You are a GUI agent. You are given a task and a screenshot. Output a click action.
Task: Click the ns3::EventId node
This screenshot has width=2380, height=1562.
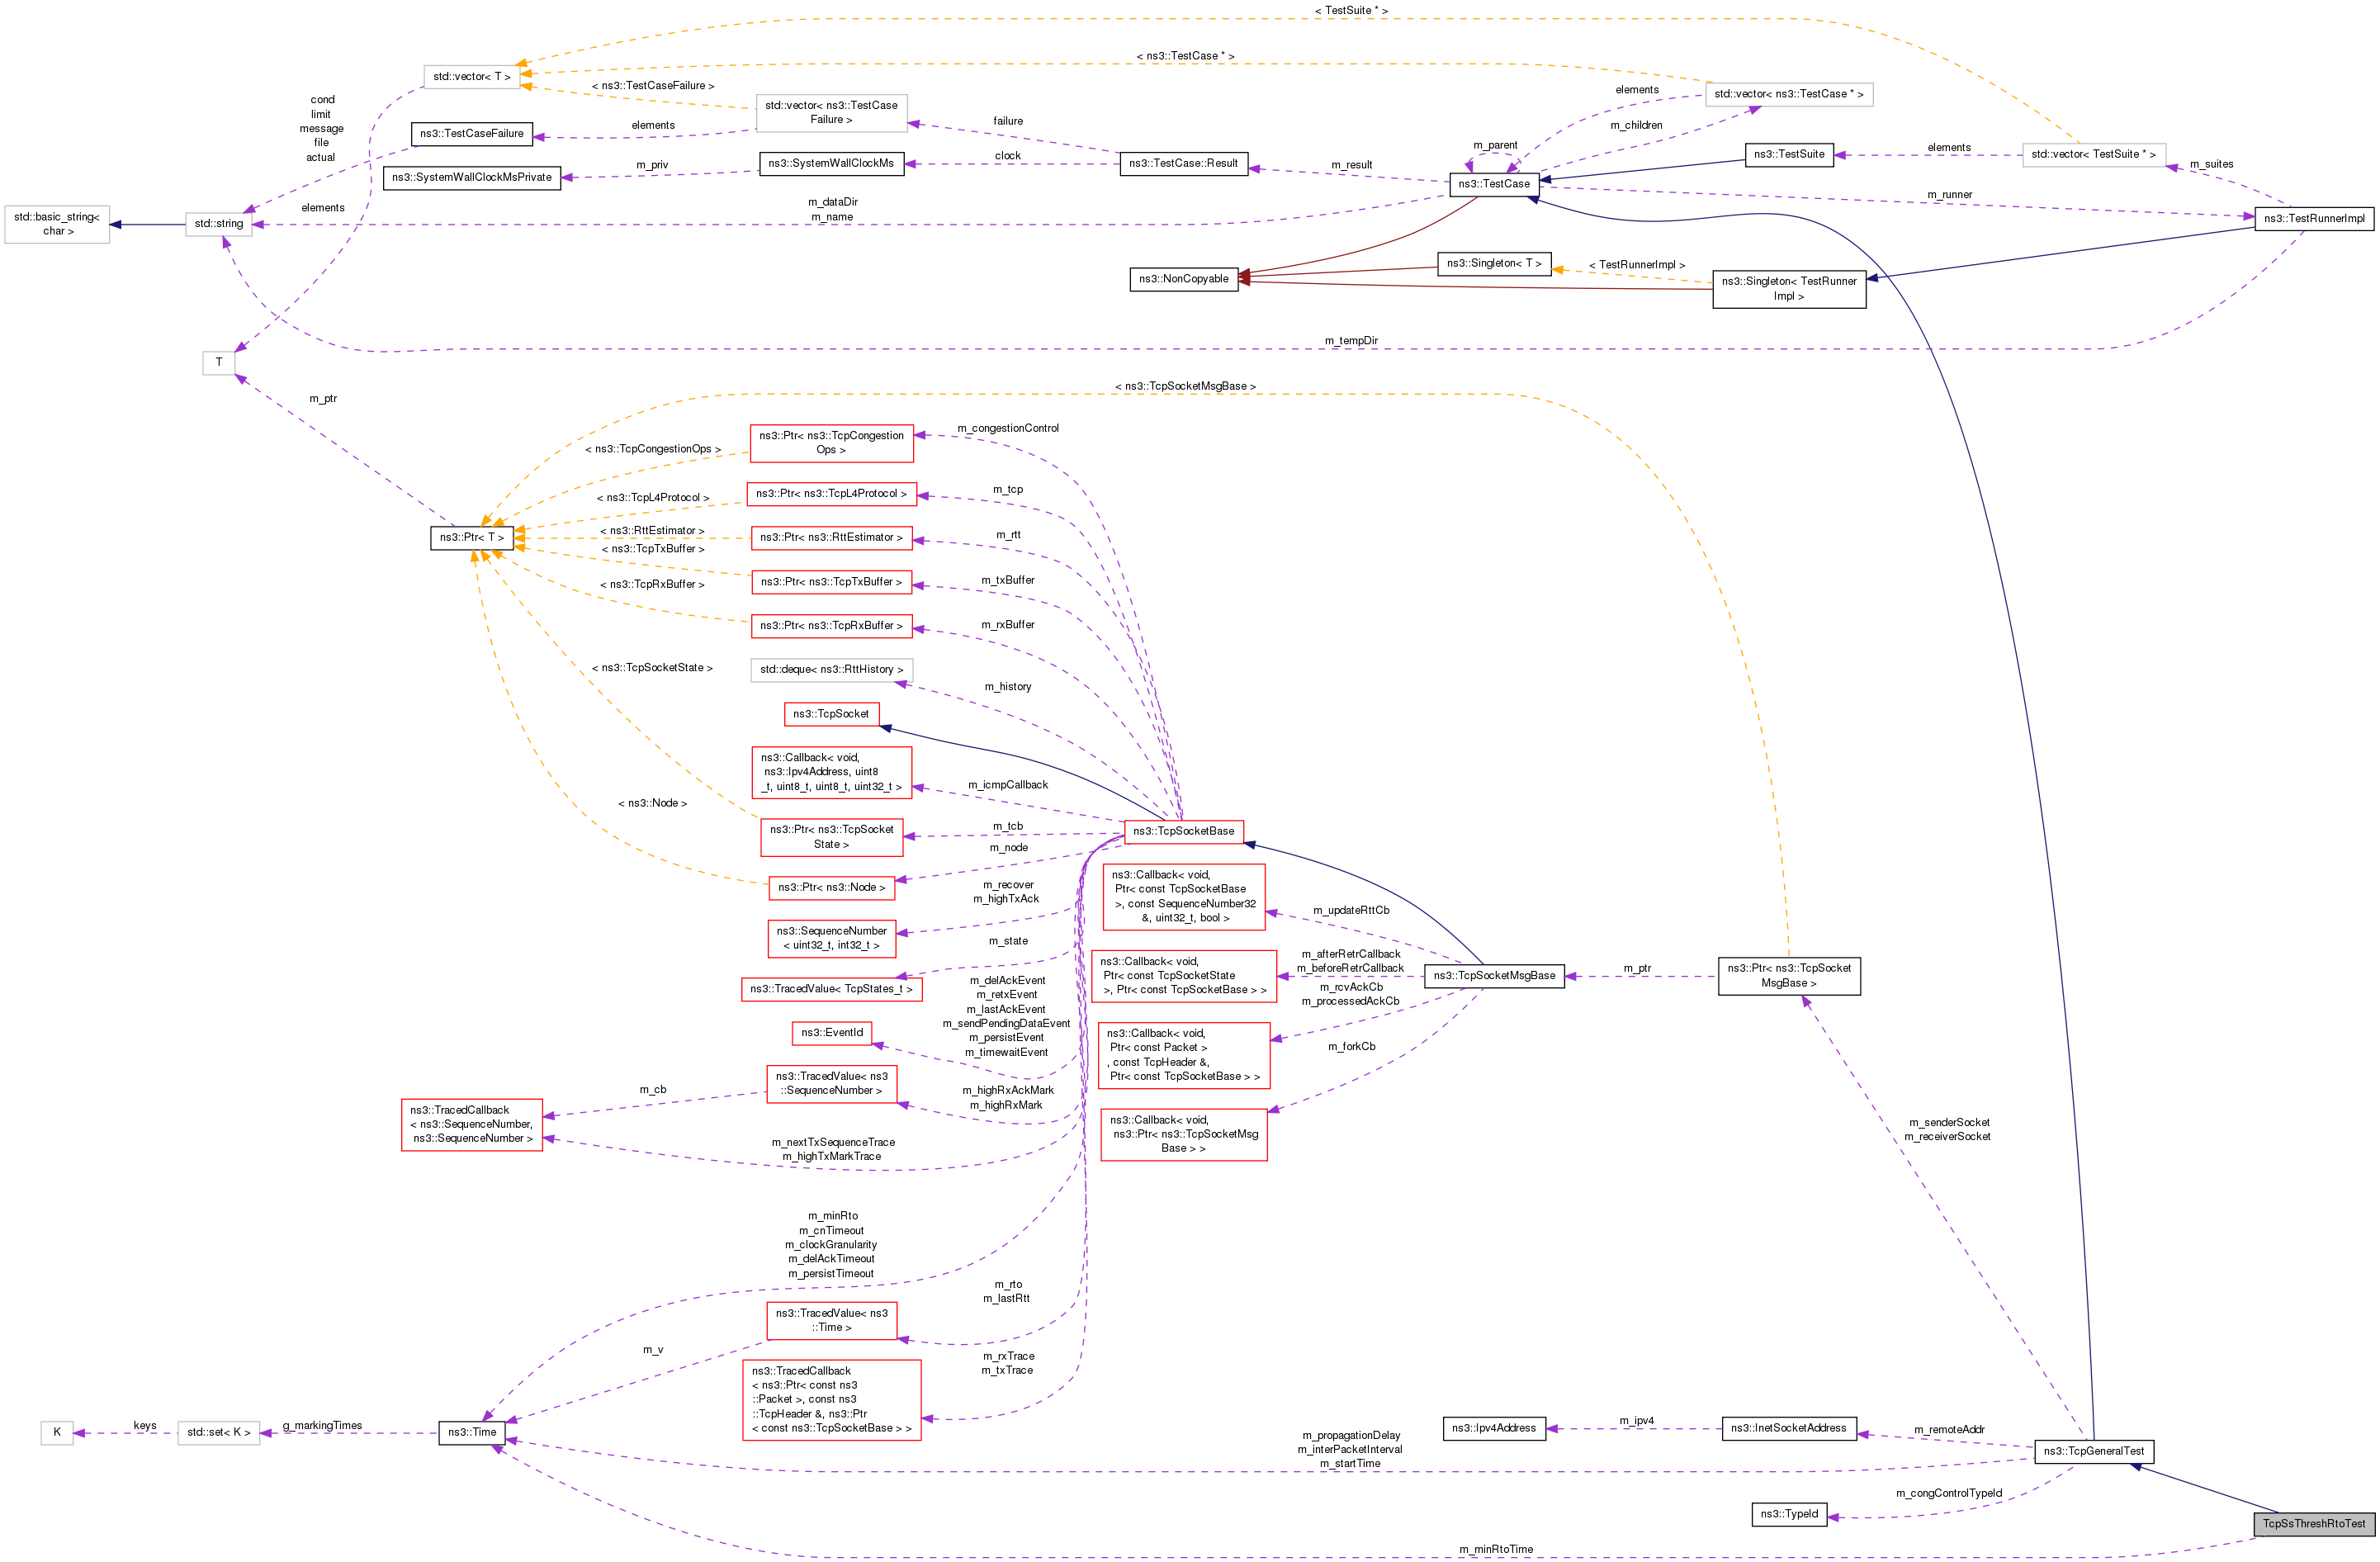[831, 1033]
